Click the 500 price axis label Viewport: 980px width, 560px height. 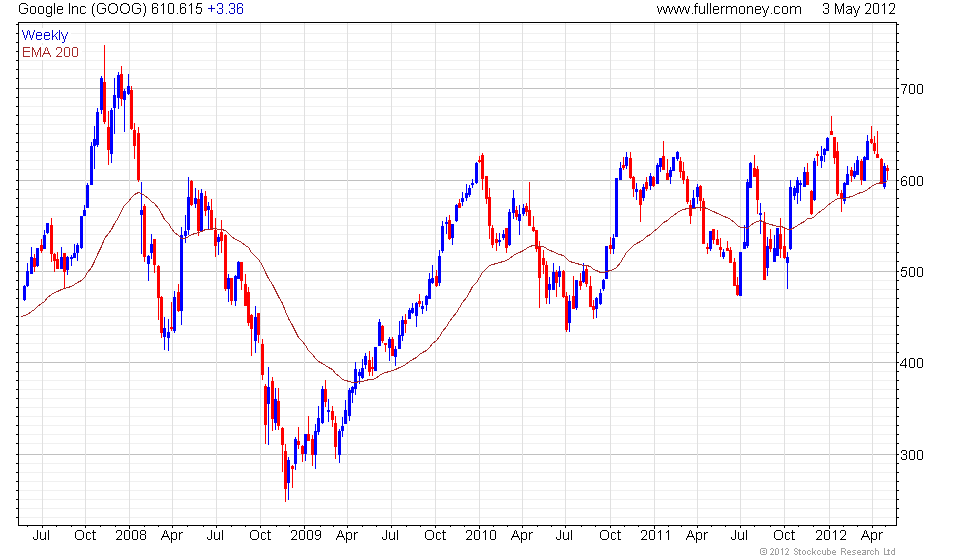point(912,272)
